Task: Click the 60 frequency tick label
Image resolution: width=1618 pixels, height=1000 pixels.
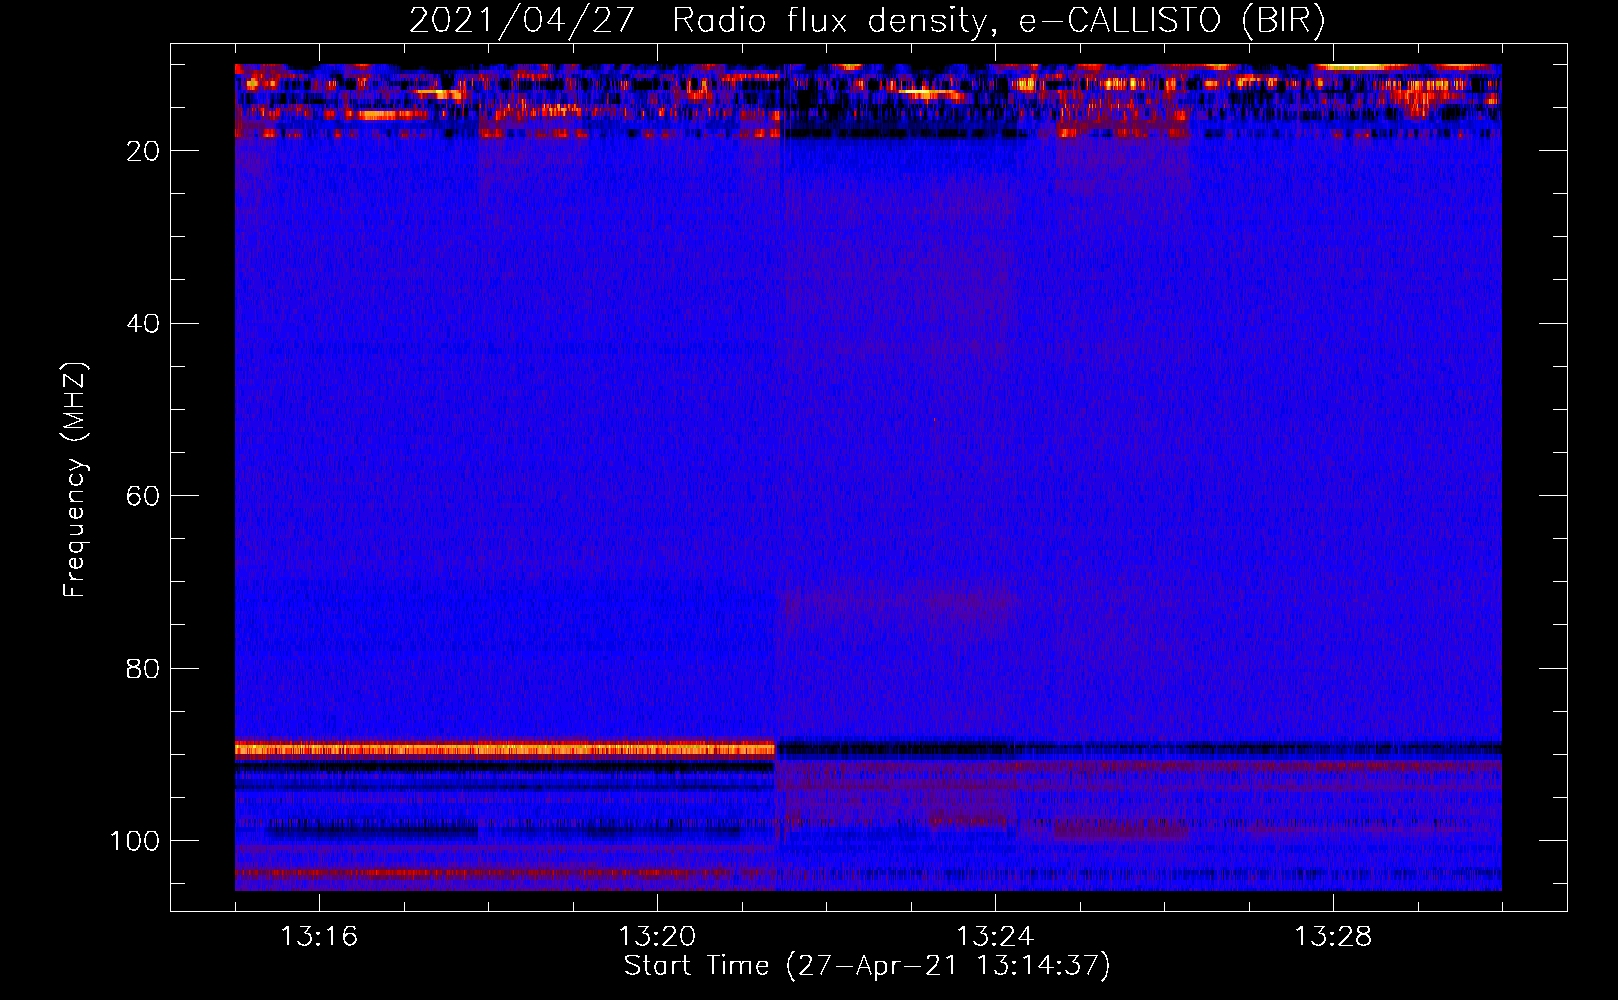Action: coord(143,496)
